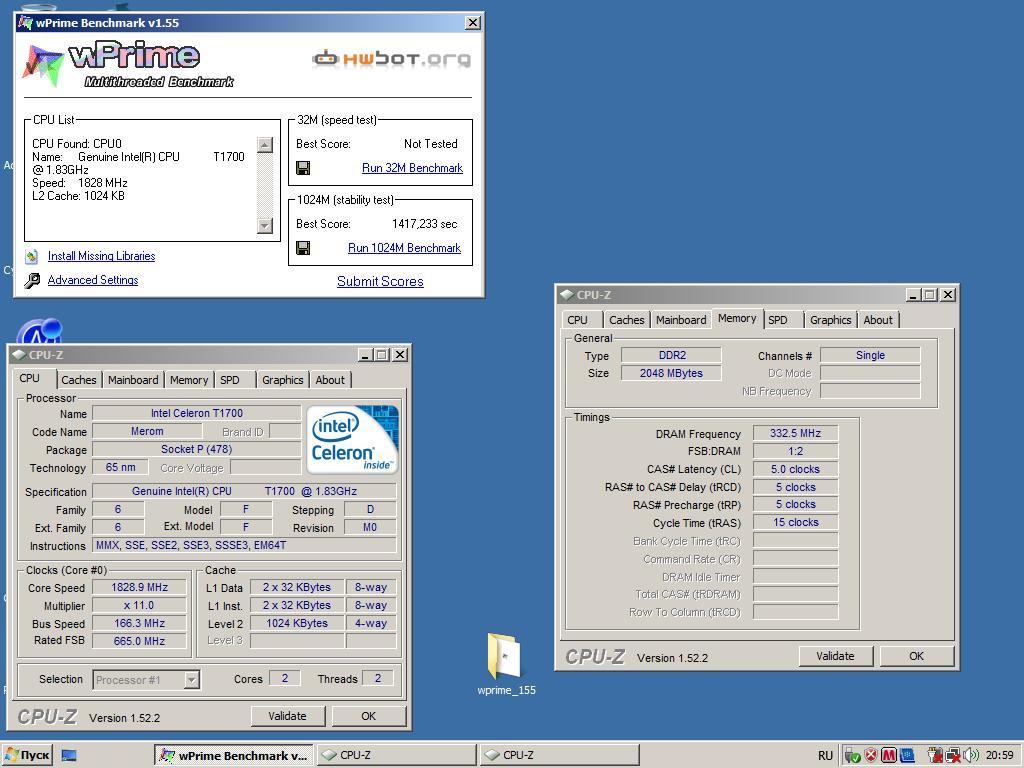
Task: Click the Name field Intel Celeron T1700
Action: [197, 413]
